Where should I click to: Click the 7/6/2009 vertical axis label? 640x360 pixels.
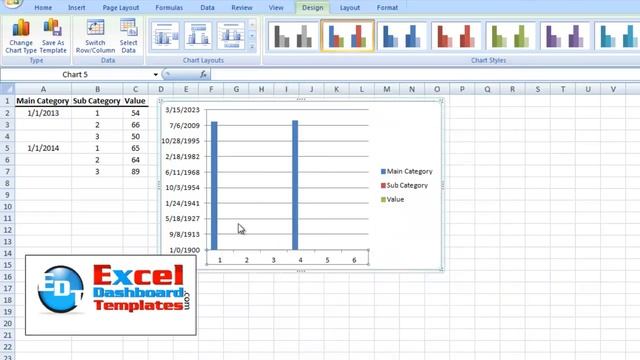[184, 125]
